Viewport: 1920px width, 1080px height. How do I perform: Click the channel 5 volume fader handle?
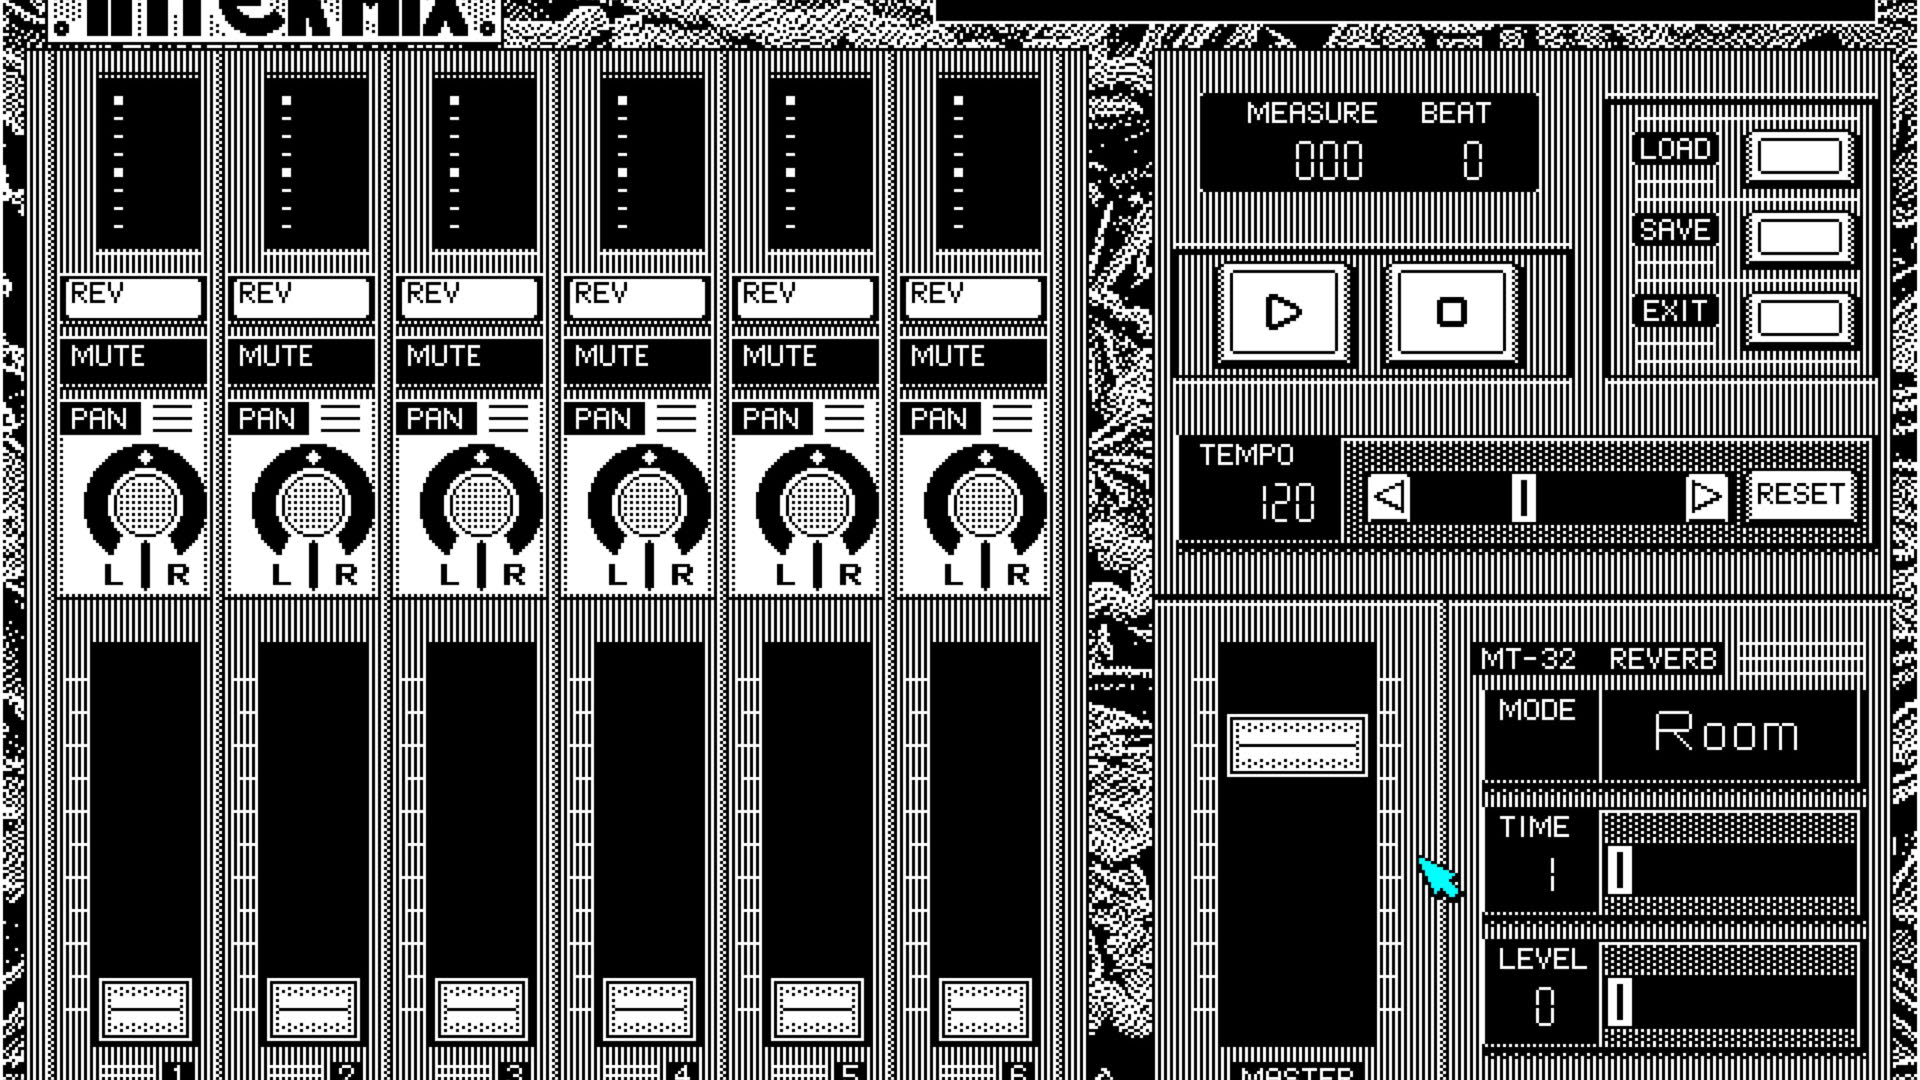tap(818, 1010)
